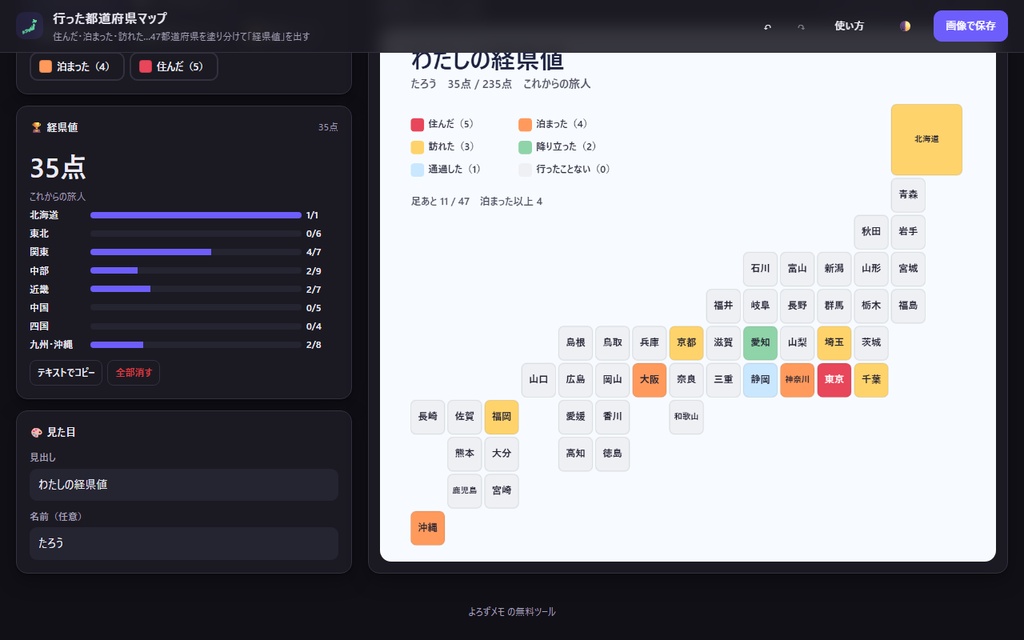Select the yellow 京都 tile

(686, 343)
